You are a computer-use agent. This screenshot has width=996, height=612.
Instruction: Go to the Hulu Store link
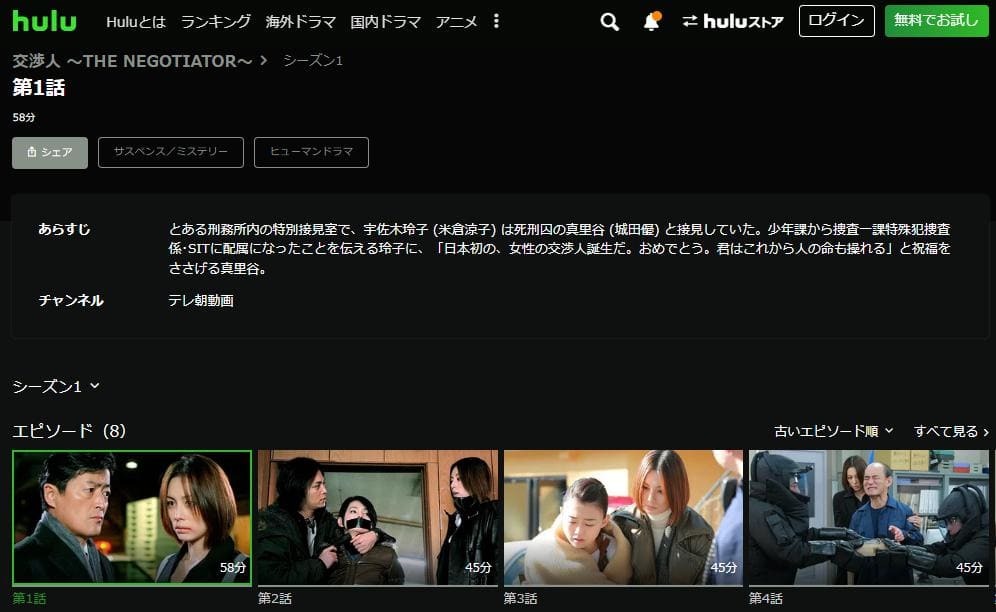coord(732,22)
